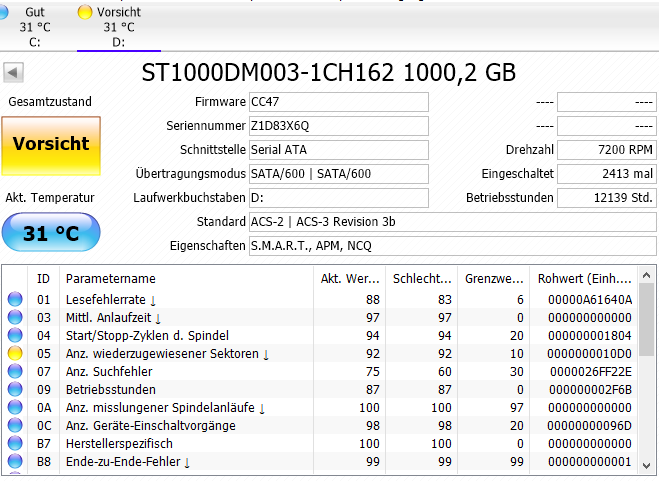
Task: Click the Gesamtzustand label
Action: (x=50, y=102)
